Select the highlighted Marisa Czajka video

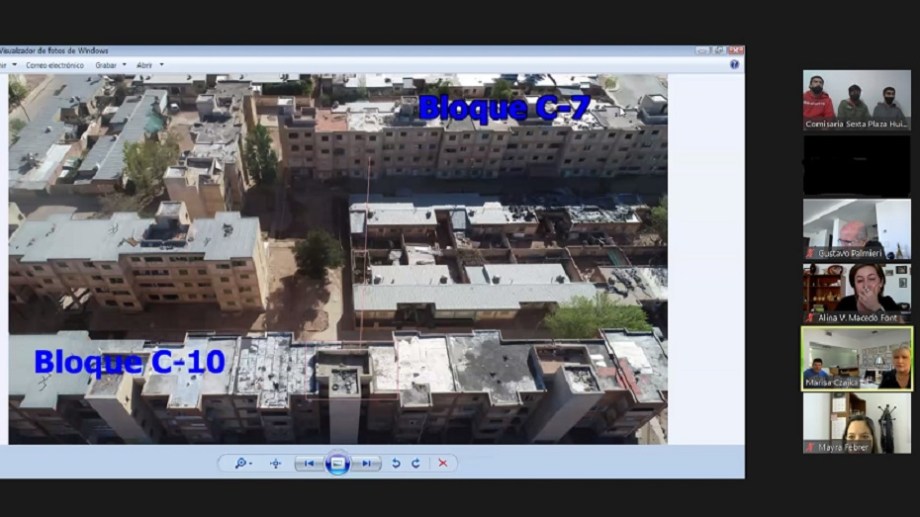856,357
